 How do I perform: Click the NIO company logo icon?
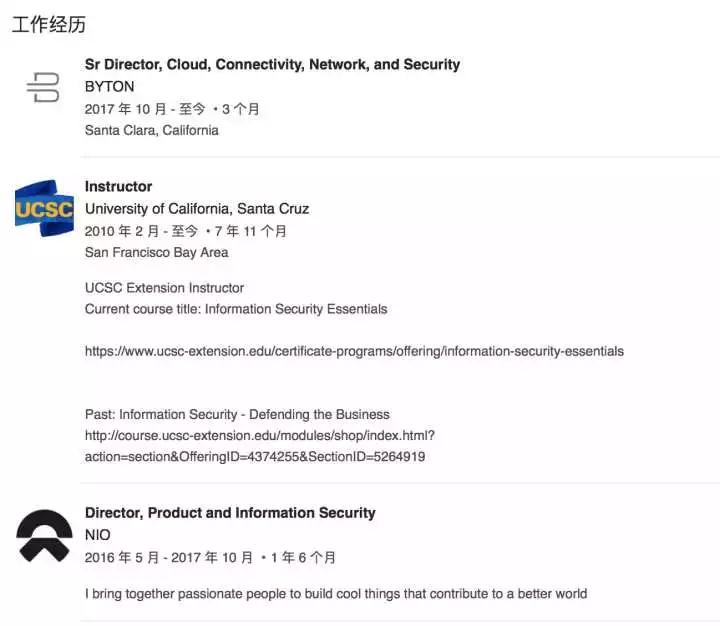coord(45,536)
